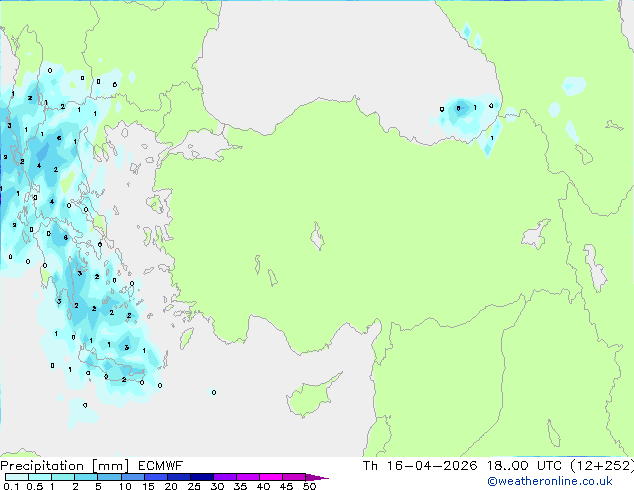The height and width of the screenshot is (490, 634).
Task: Click the island of Crete on the map
Action: (x=111, y=368)
